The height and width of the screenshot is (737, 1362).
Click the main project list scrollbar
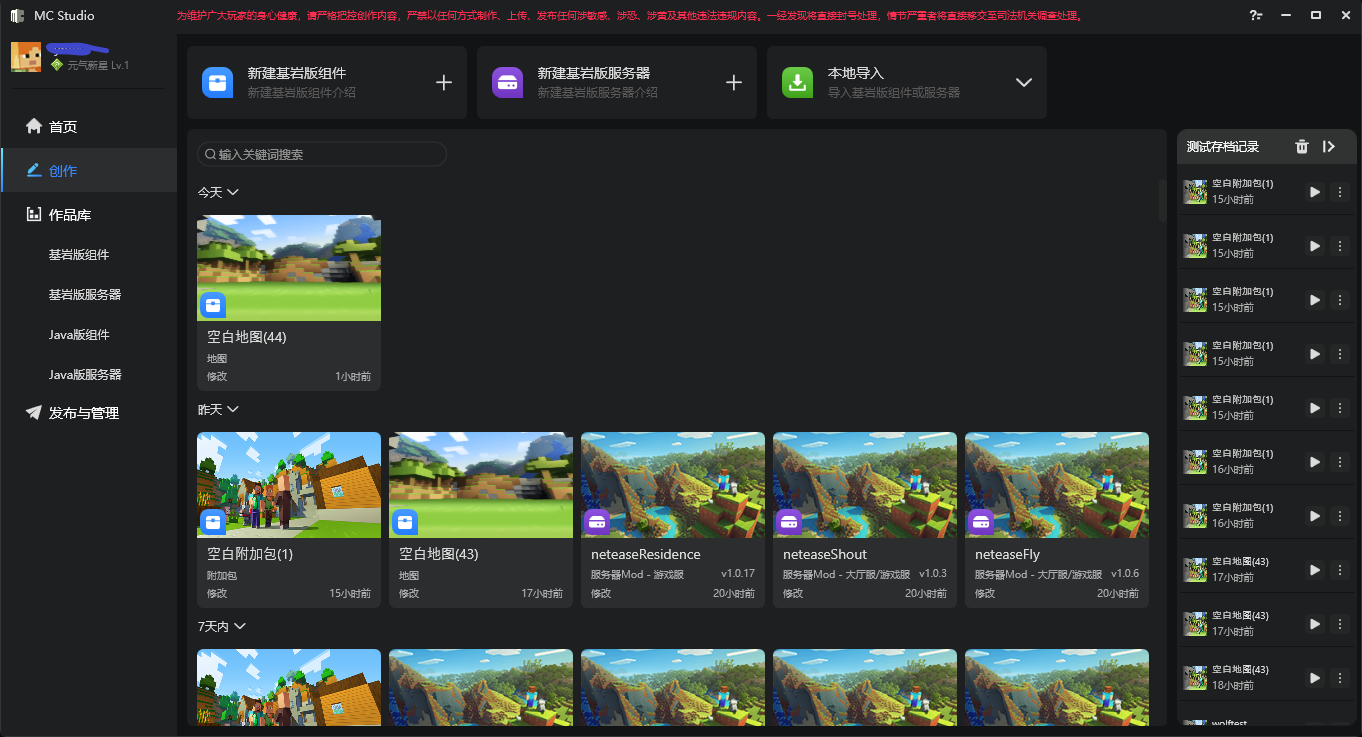point(1162,200)
